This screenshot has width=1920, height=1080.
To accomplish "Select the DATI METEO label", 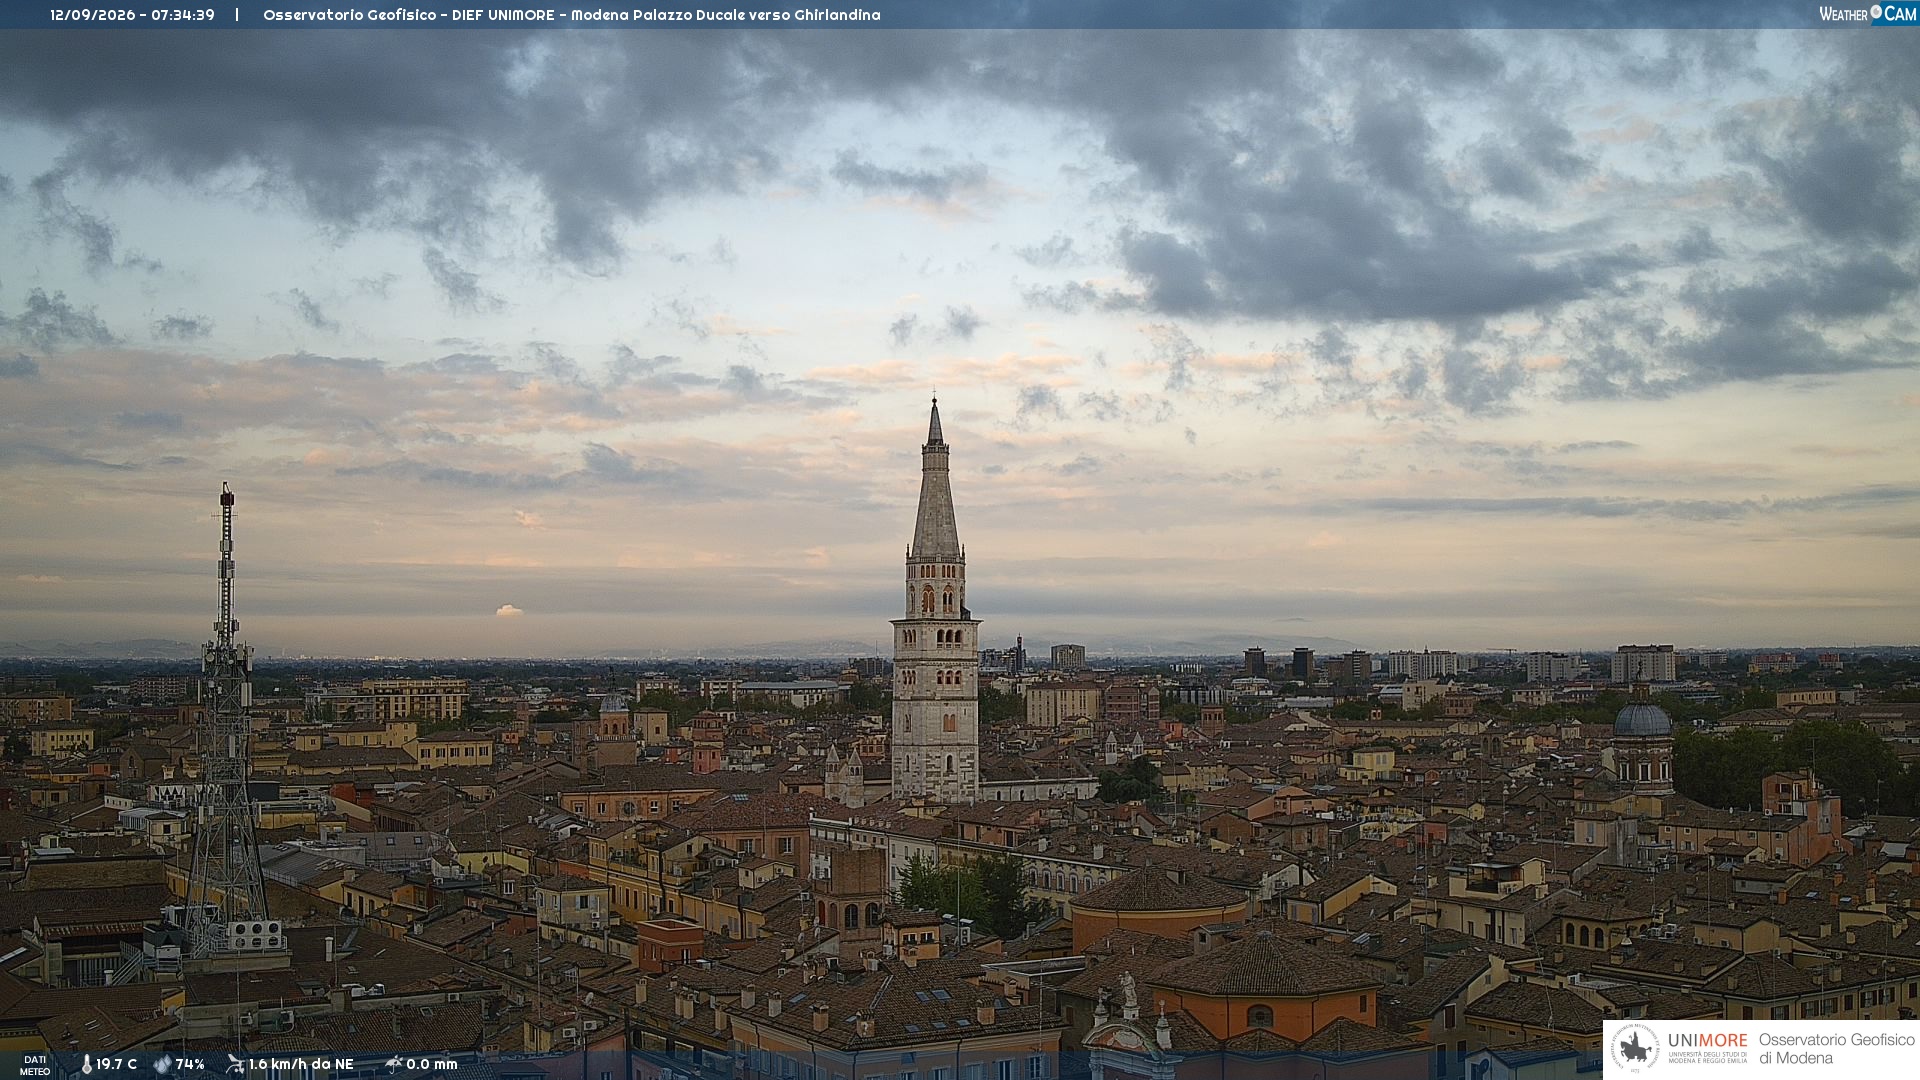I will click(x=35, y=1065).
